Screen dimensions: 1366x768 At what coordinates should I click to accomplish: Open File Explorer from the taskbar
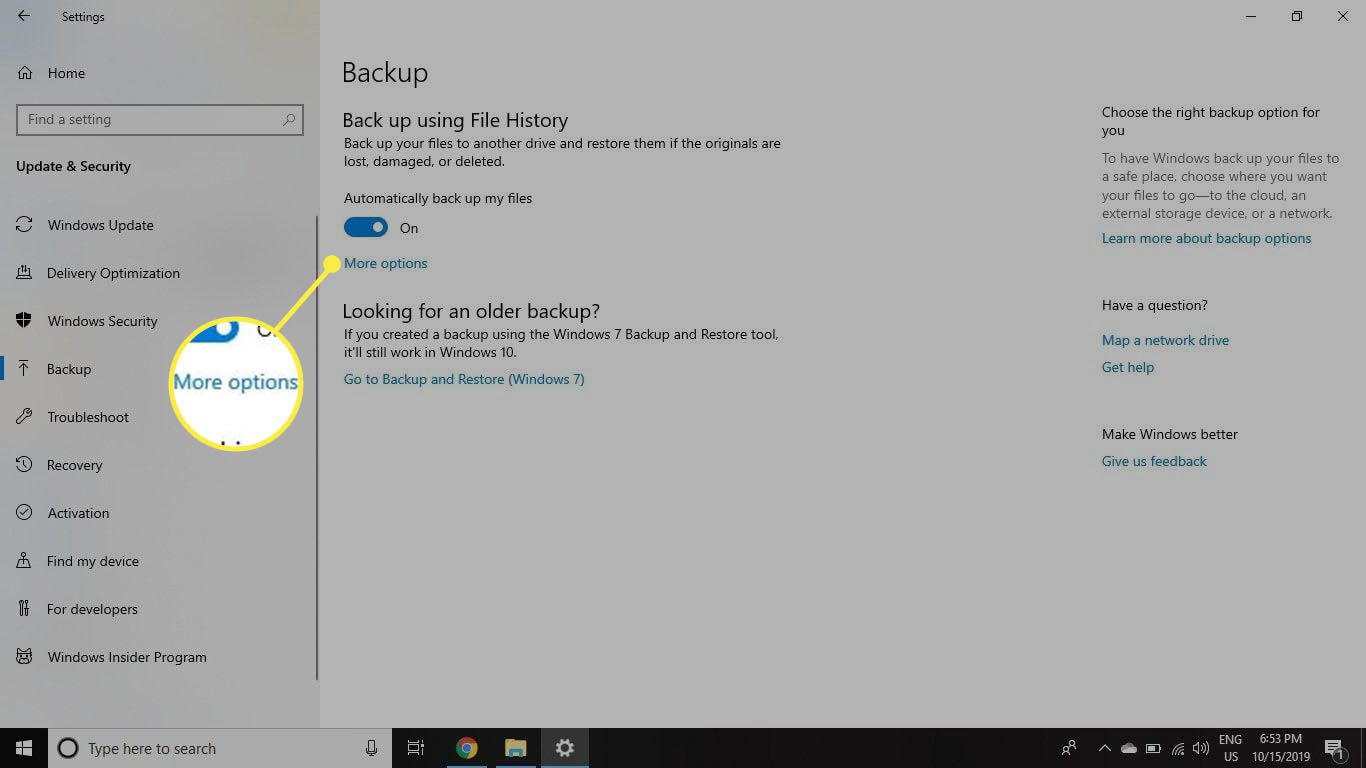(515, 748)
